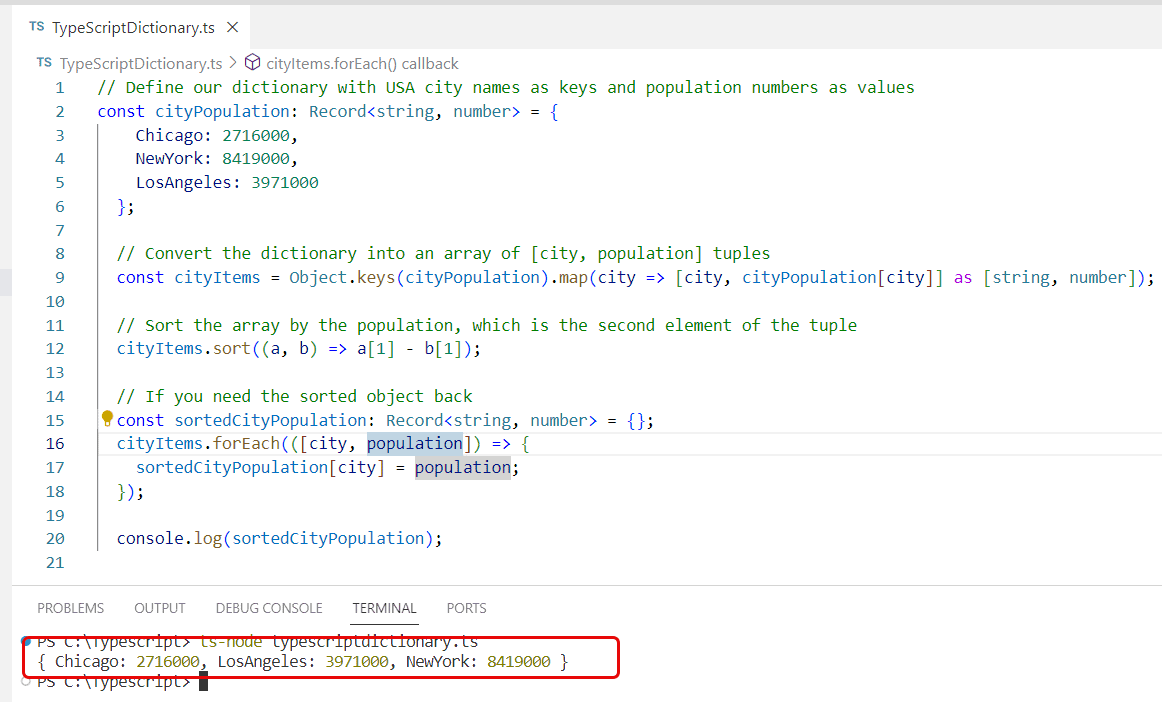
Task: Close the TypeScriptDictionary.ts tab
Action: coord(233,27)
